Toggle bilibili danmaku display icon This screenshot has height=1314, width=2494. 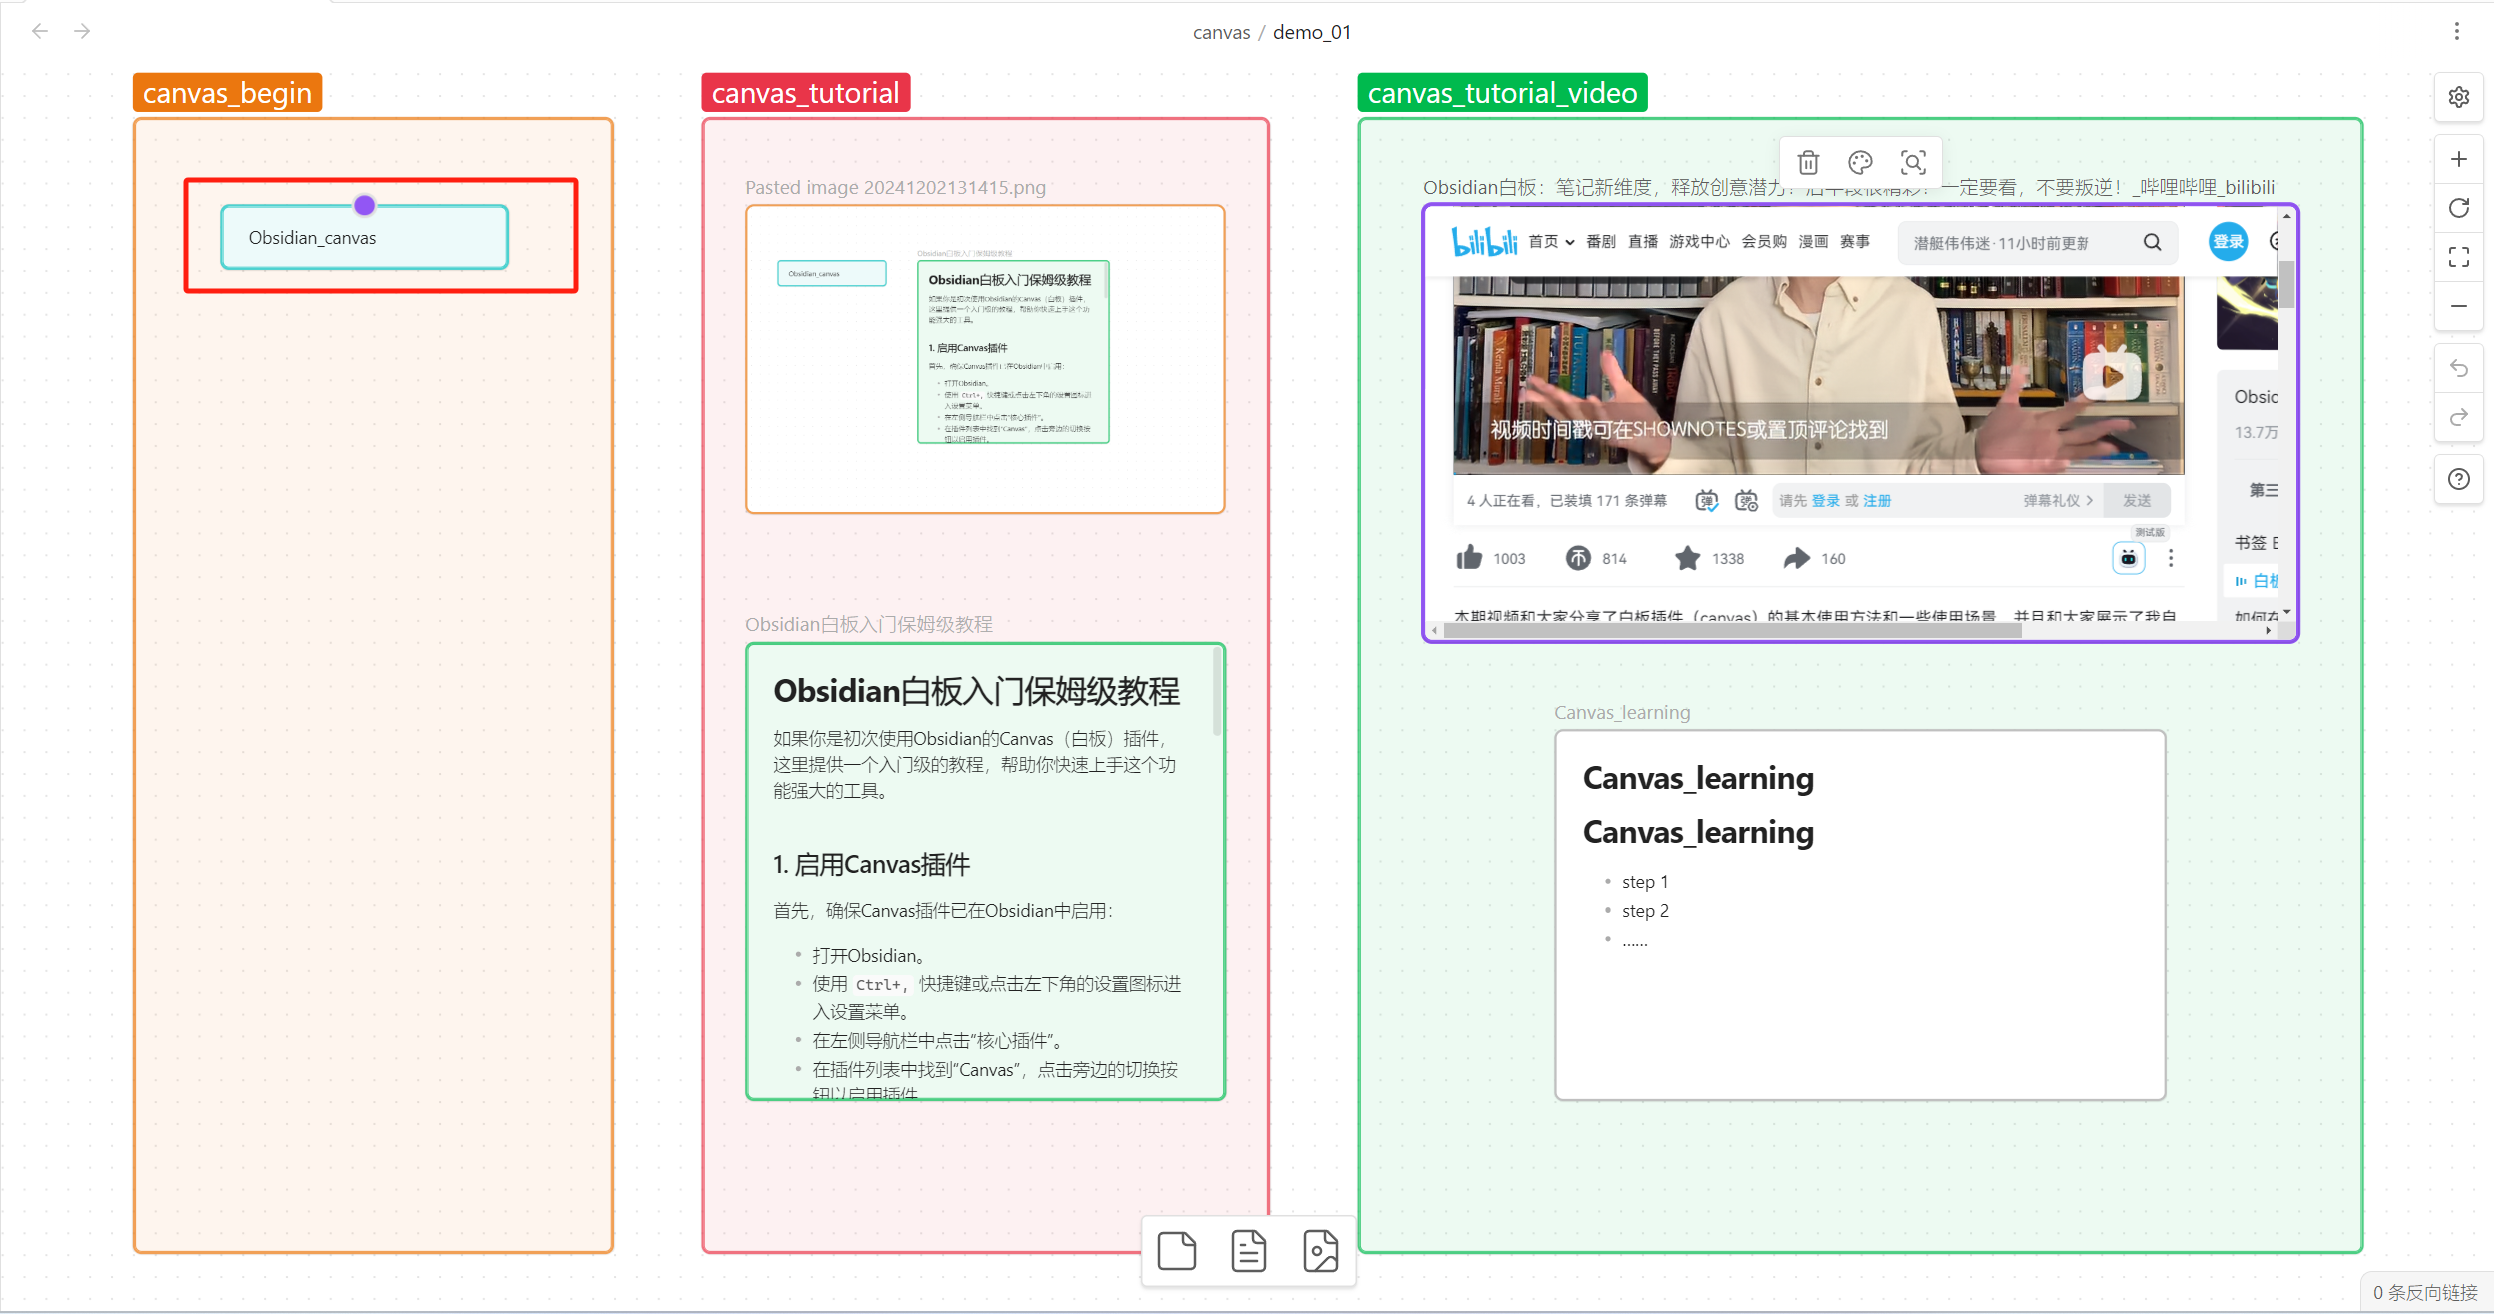(1706, 500)
